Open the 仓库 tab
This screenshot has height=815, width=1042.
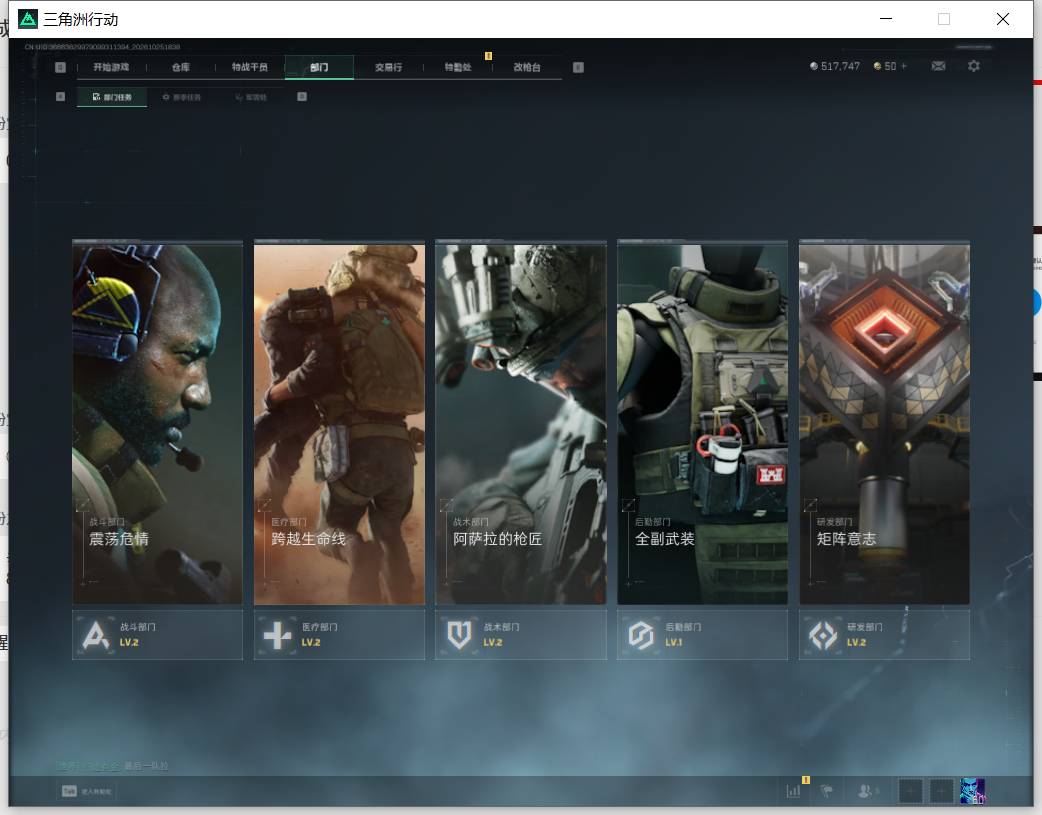point(181,67)
